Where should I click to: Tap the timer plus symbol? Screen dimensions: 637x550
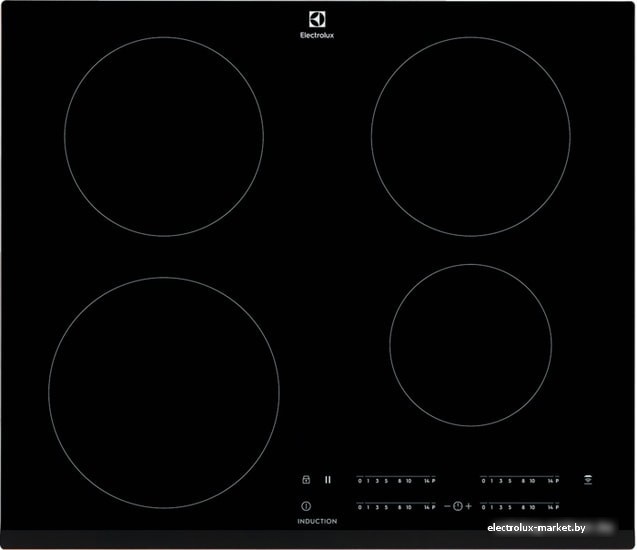[468, 506]
